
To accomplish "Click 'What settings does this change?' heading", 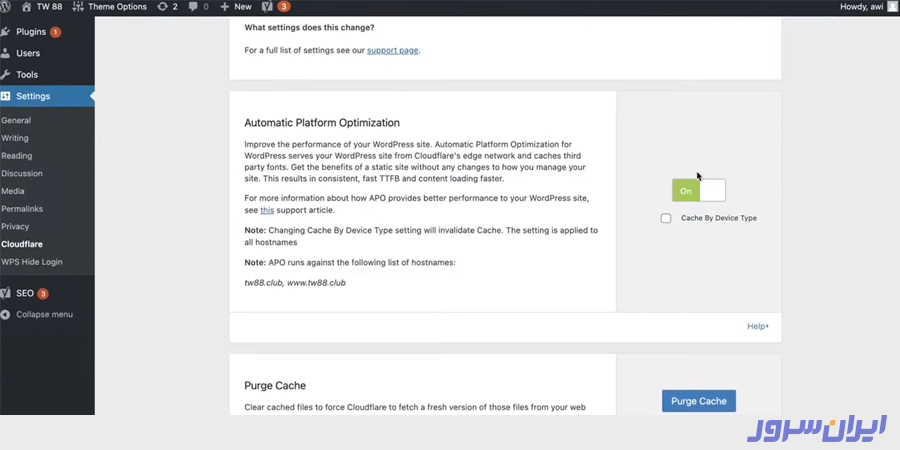I will click(x=309, y=27).
